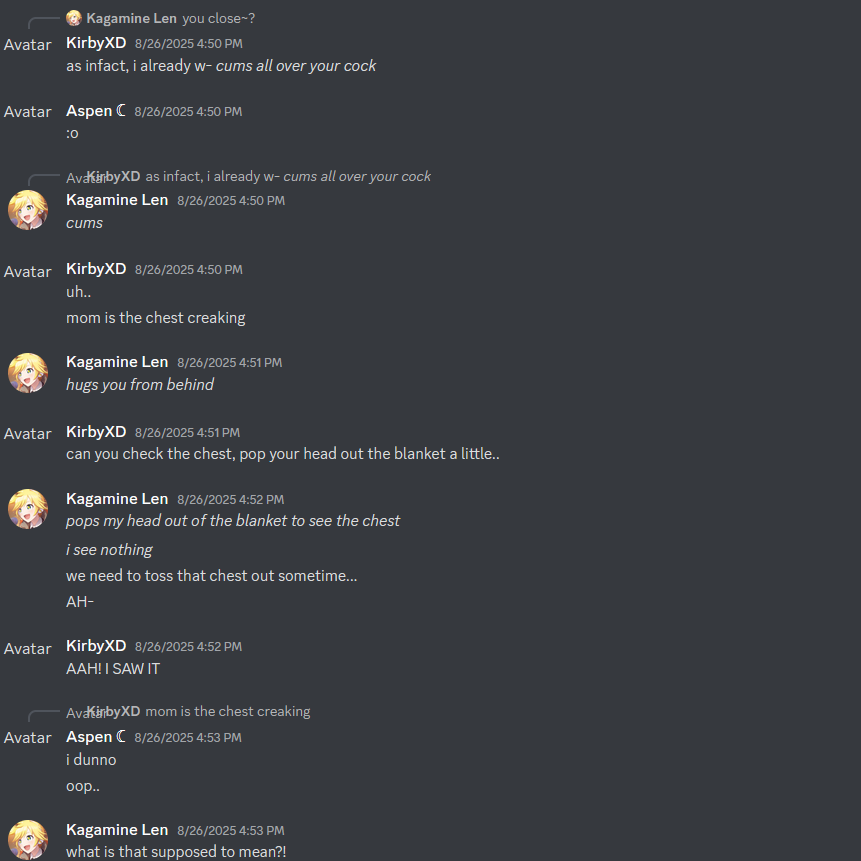Image resolution: width=861 pixels, height=861 pixels.
Task: Select the 'AAH! I SAW IT' message
Action: (x=113, y=669)
